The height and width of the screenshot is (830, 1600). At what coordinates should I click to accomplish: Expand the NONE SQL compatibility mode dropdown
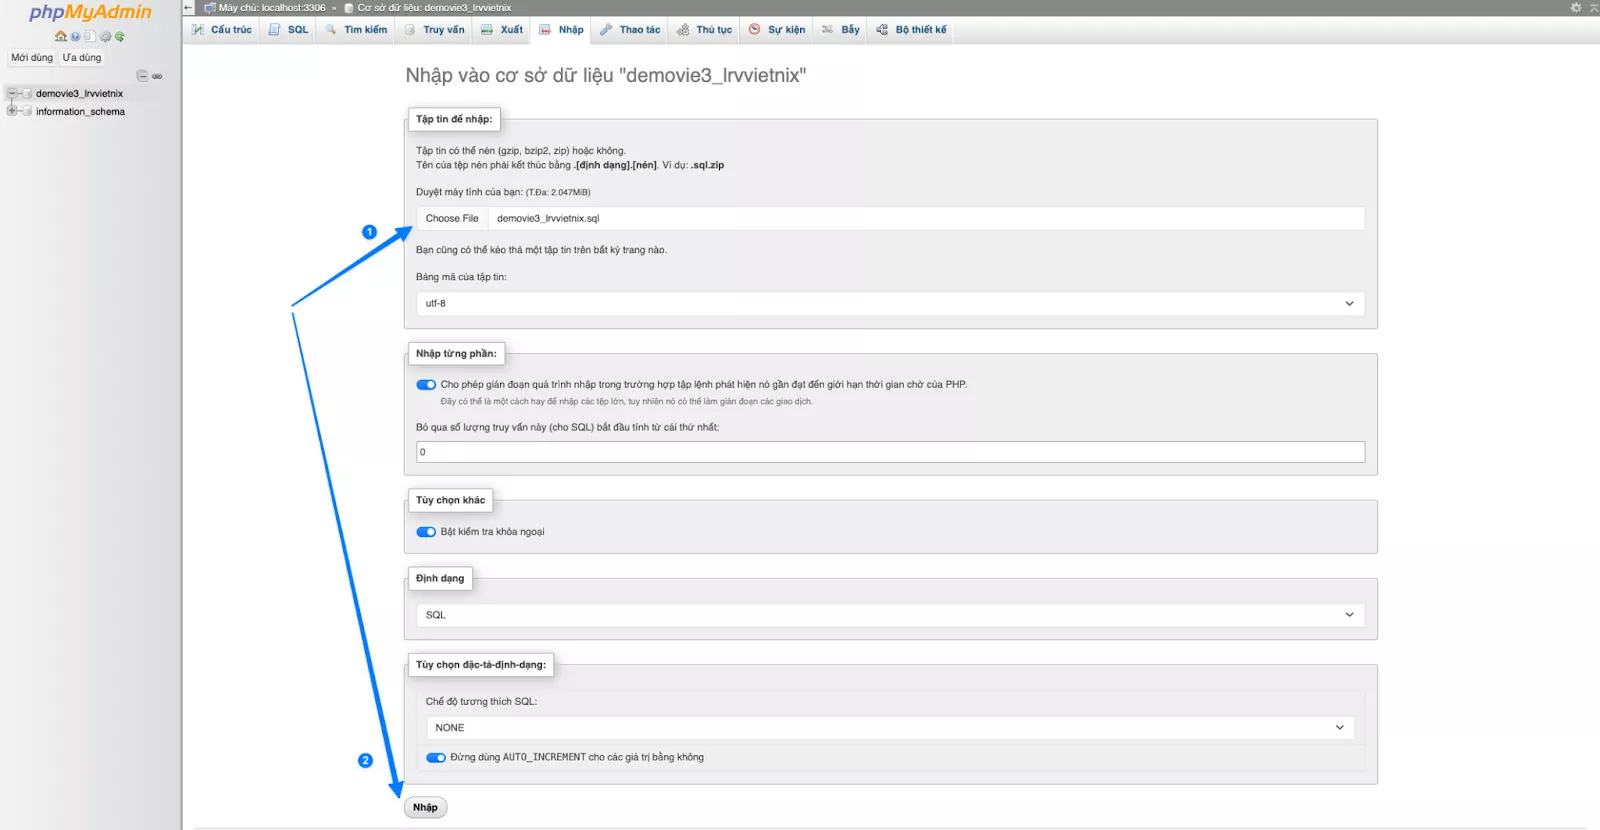click(x=889, y=728)
